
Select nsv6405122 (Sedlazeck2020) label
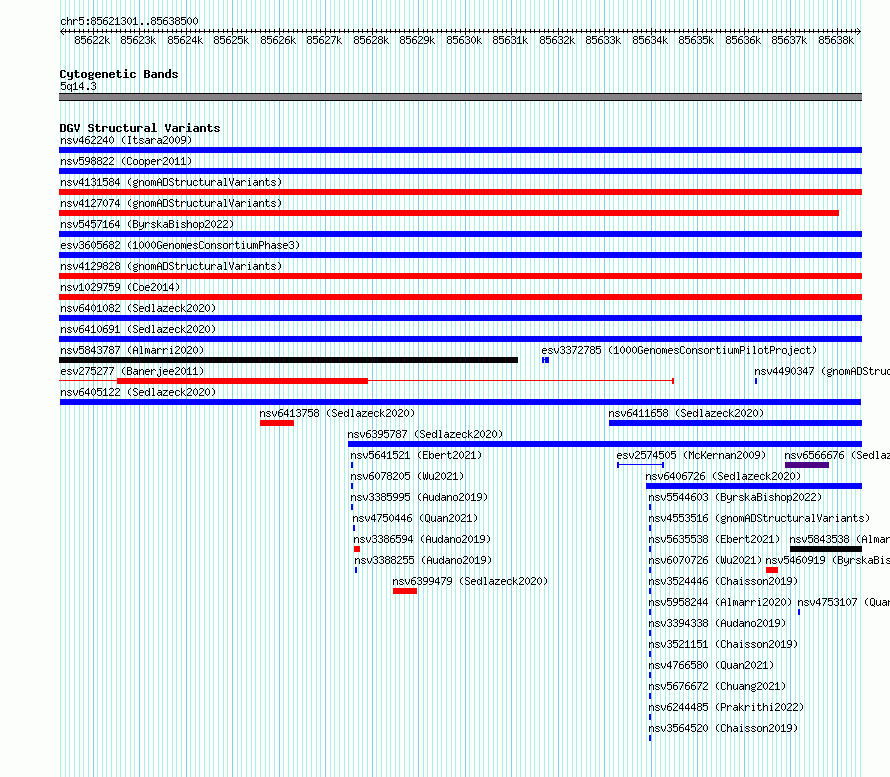click(138, 392)
